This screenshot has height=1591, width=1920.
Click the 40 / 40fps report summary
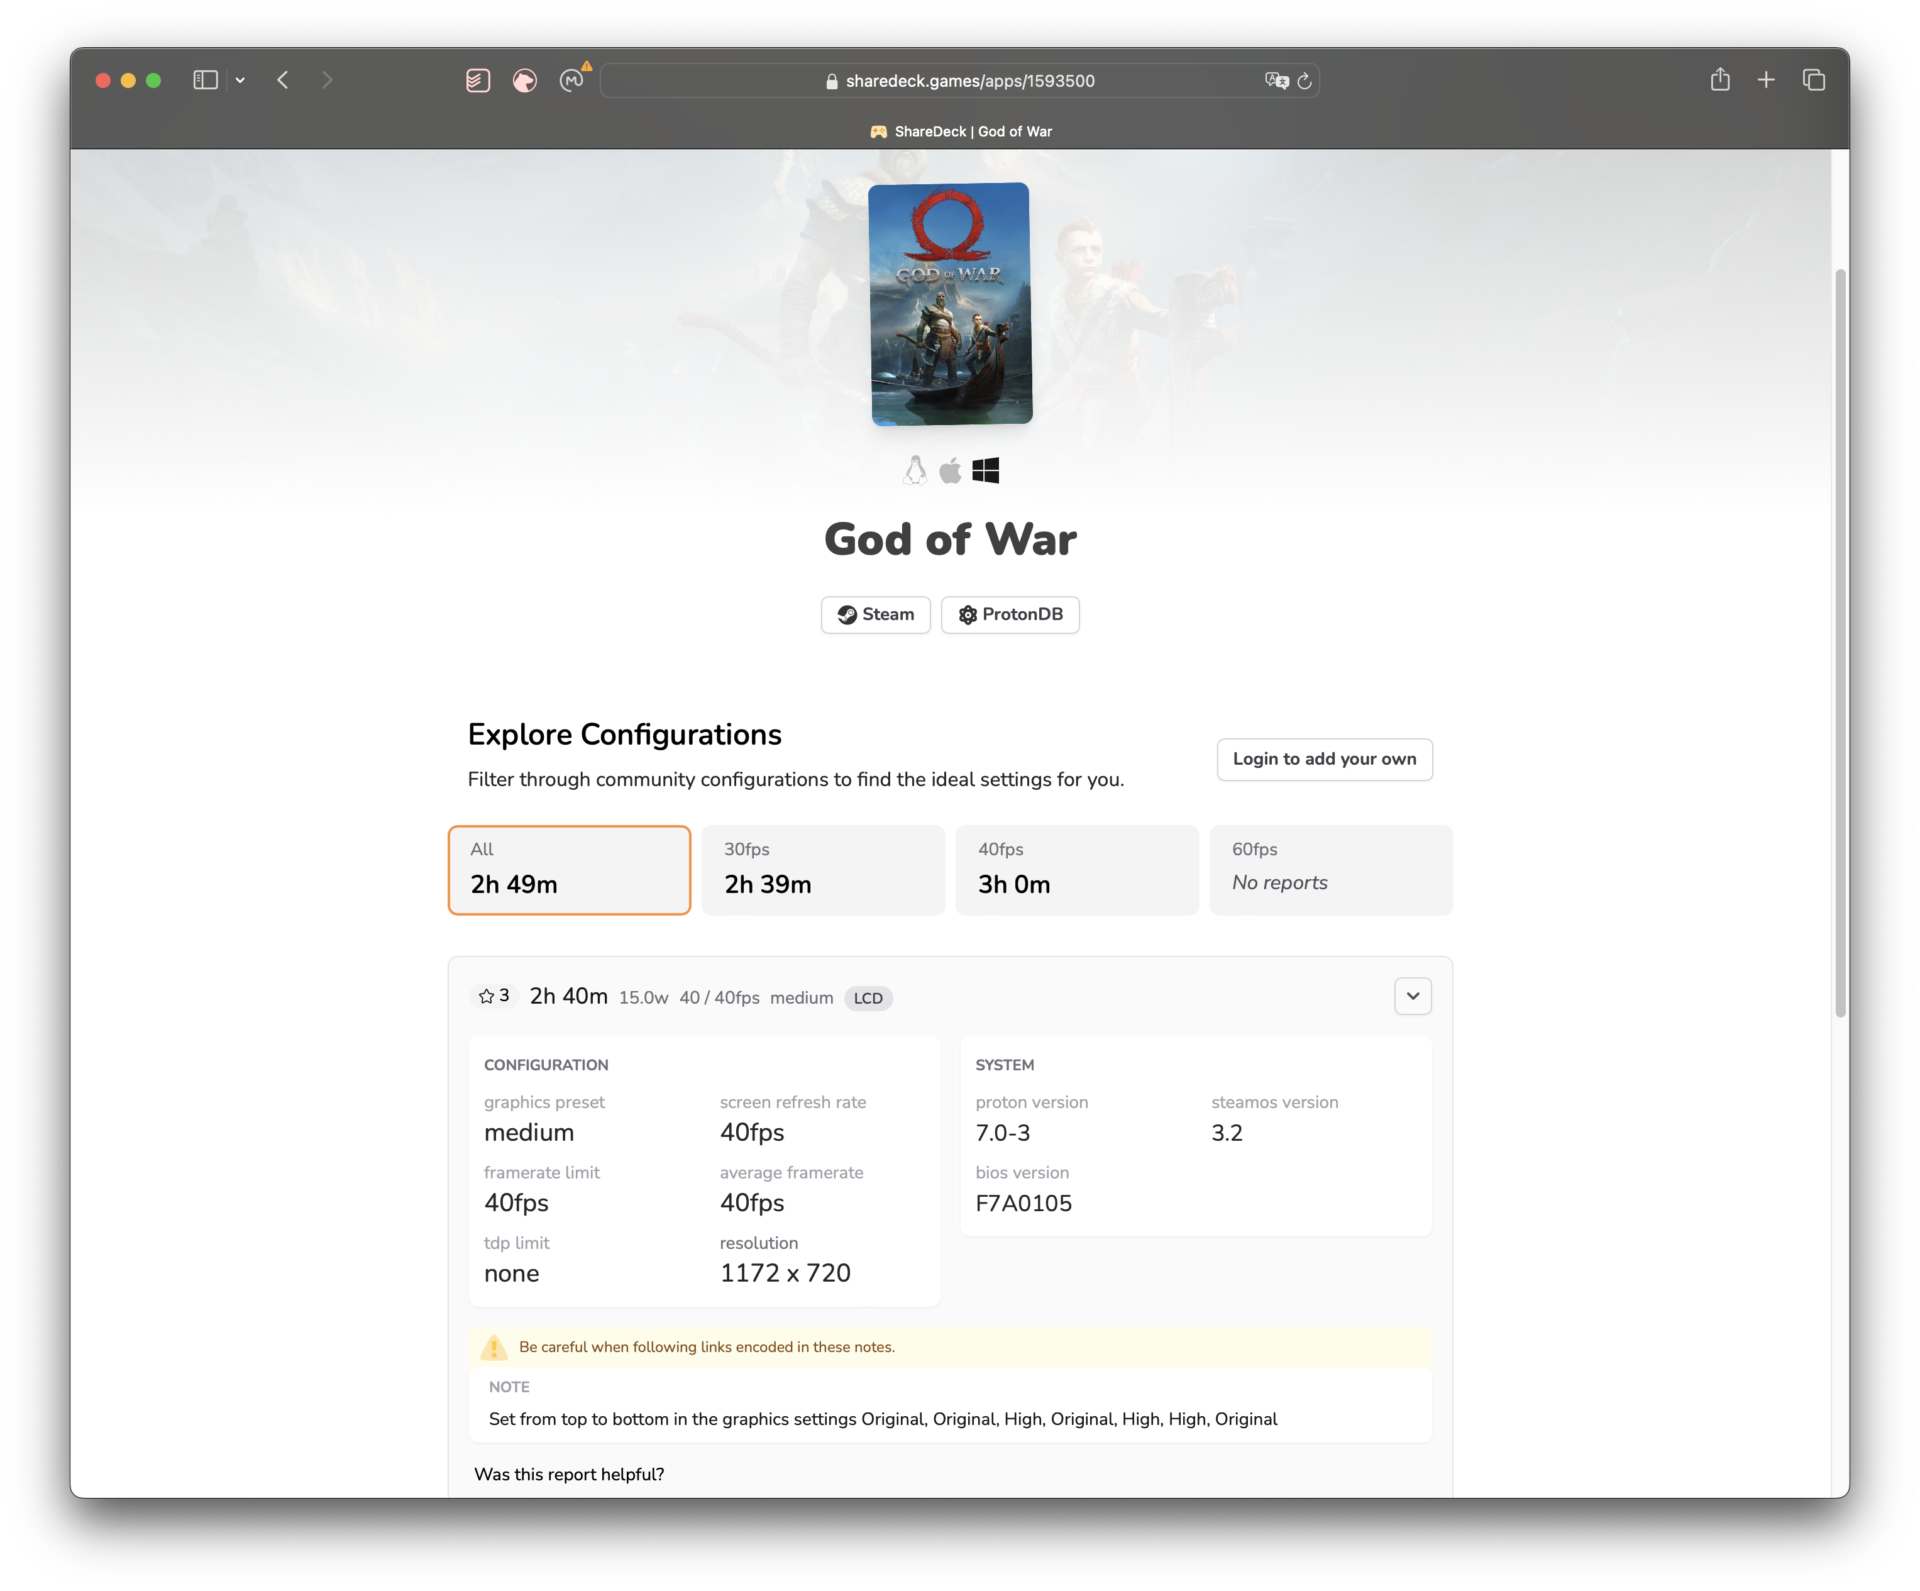[719, 998]
